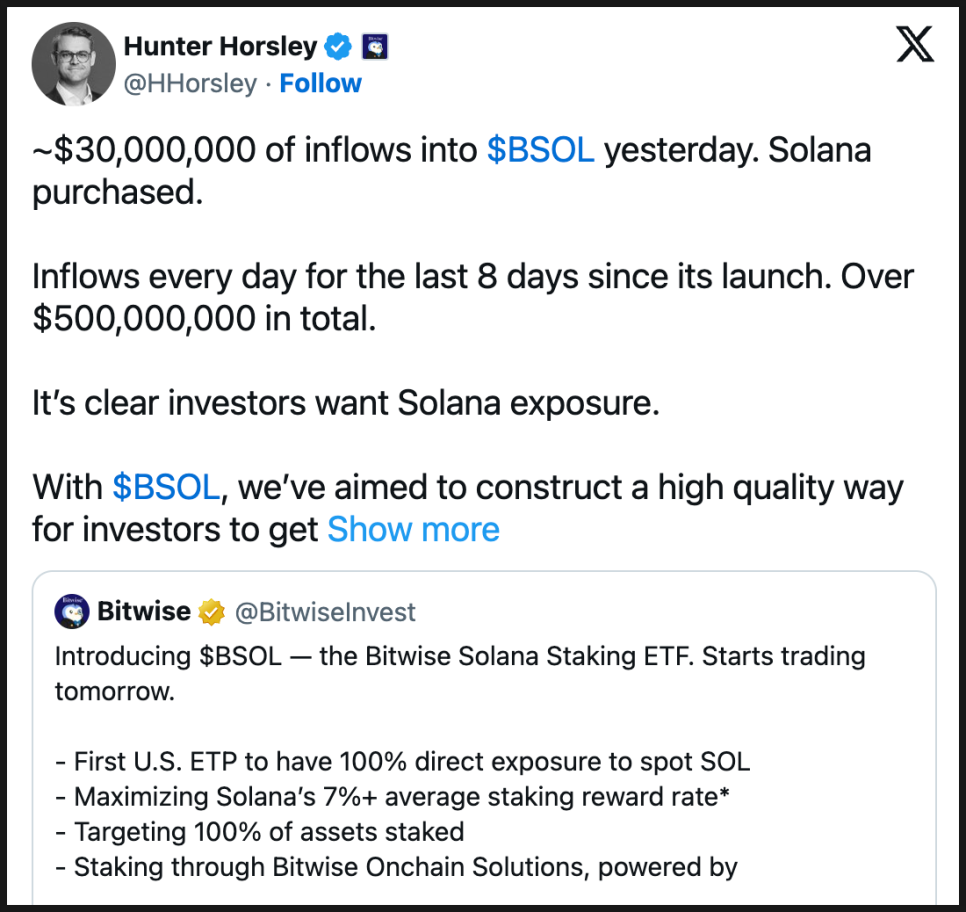Click the "First U.S. ETP" bullet line

pyautogui.click(x=402, y=762)
